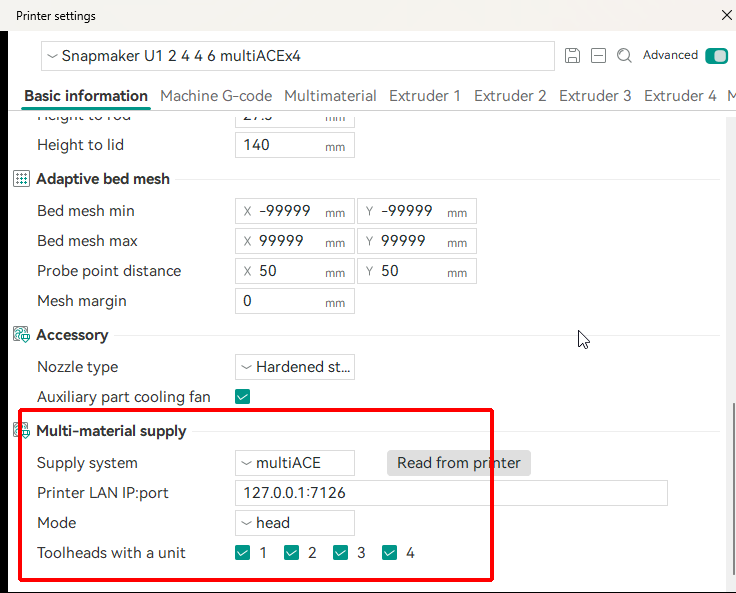This screenshot has width=736, height=593.
Task: Click the Printer LAN IP:port field
Action: coord(451,493)
